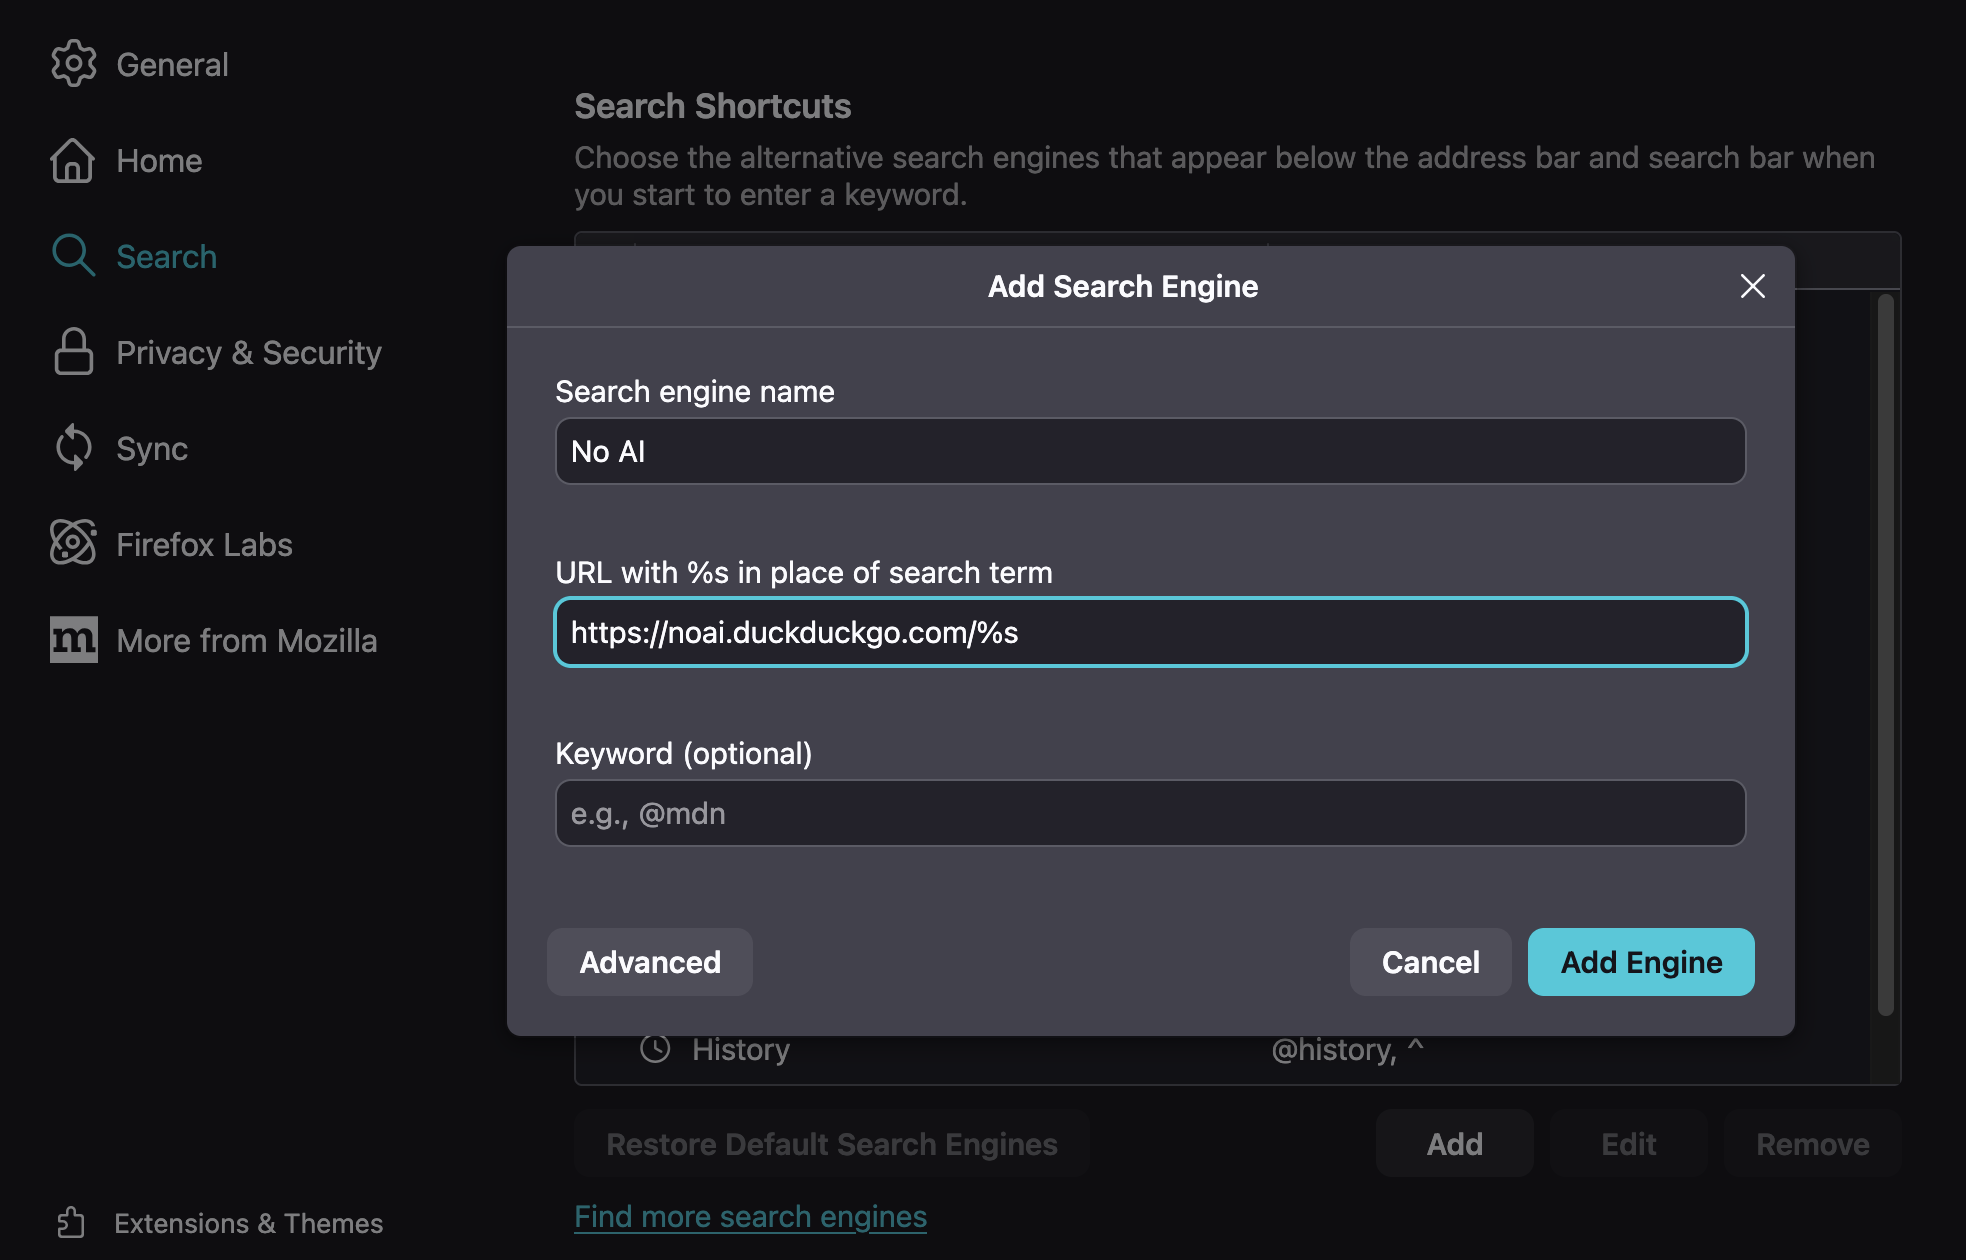The image size is (1966, 1260).
Task: Click the Extensions & Themes puzzle icon
Action: [x=71, y=1222]
